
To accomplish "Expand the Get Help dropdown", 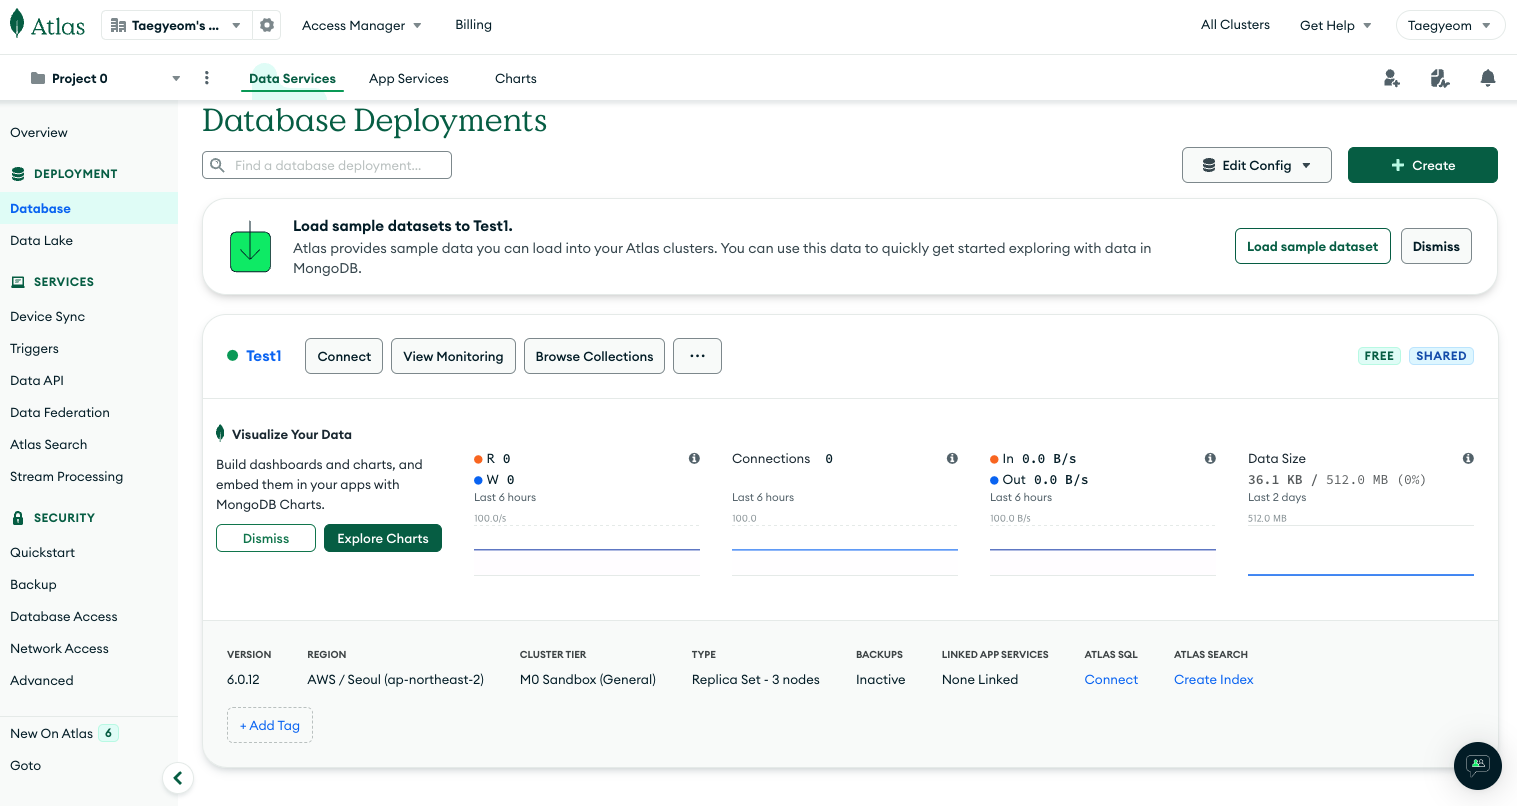I will 1336,25.
